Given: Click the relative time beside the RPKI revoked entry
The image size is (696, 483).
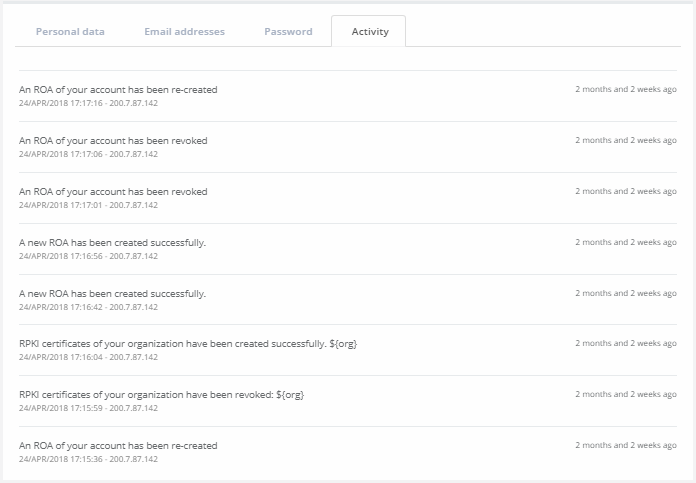Looking at the screenshot, I should (625, 394).
